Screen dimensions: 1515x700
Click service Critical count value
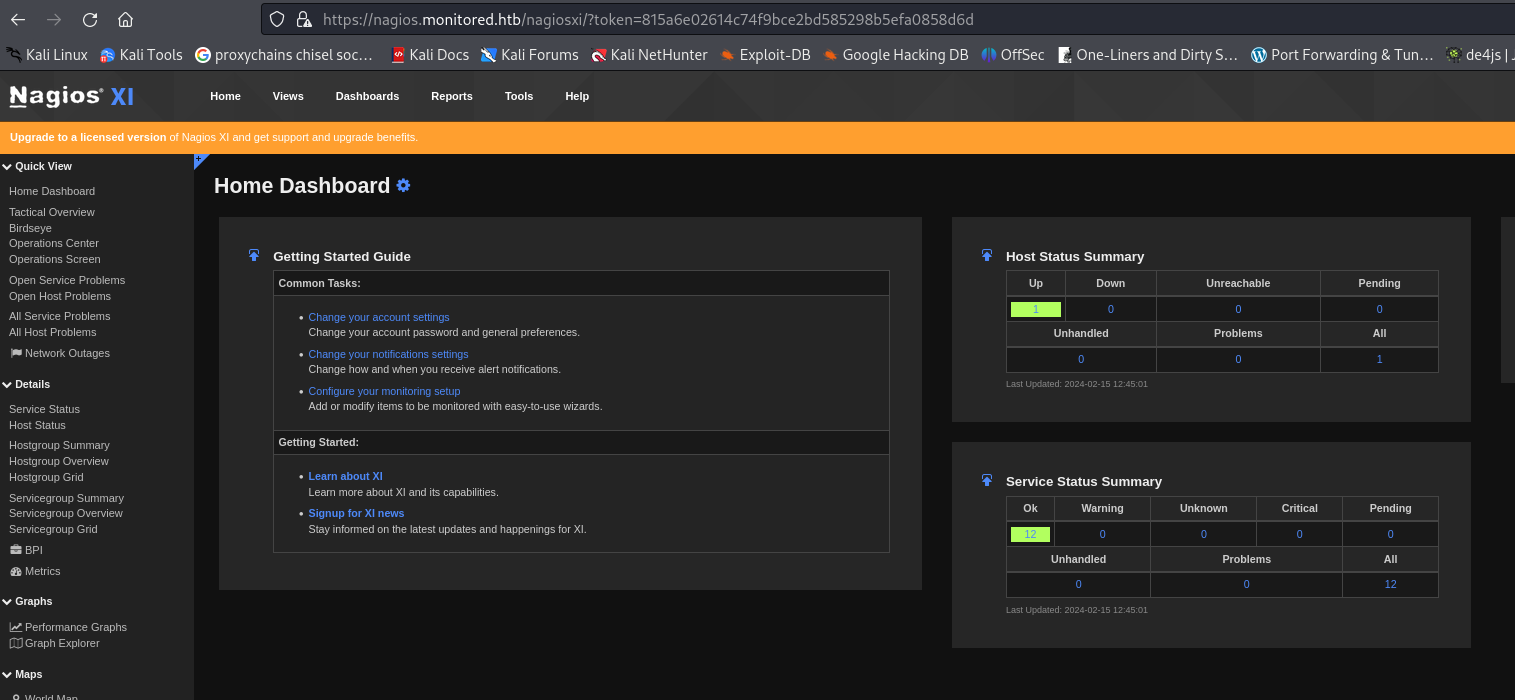[x=1299, y=534]
